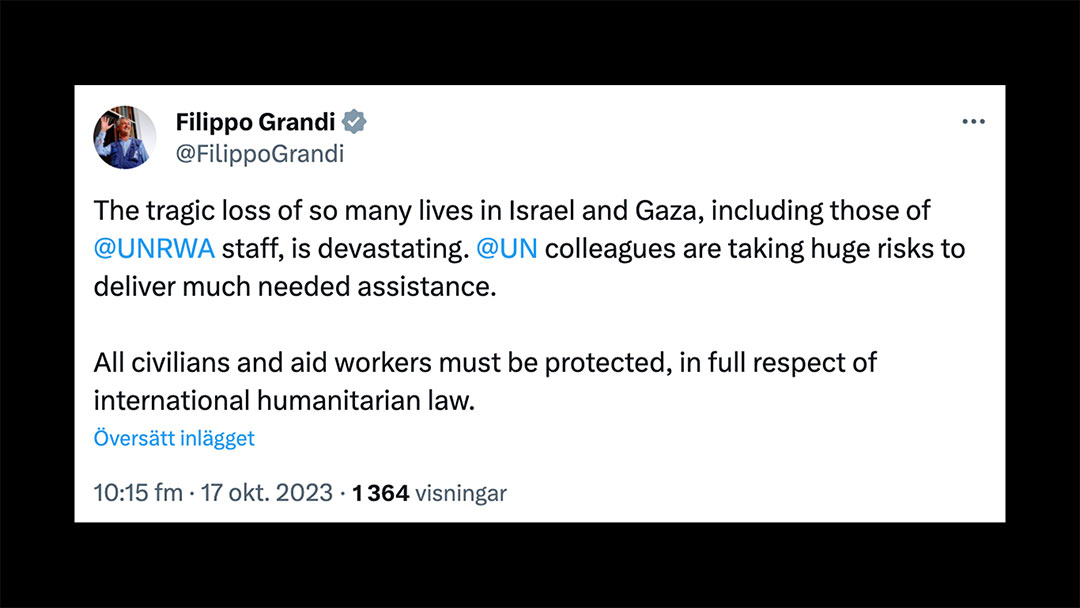This screenshot has width=1080, height=608.
Task: Click the sentence starting "The tragic loss"
Action: (x=300, y=211)
